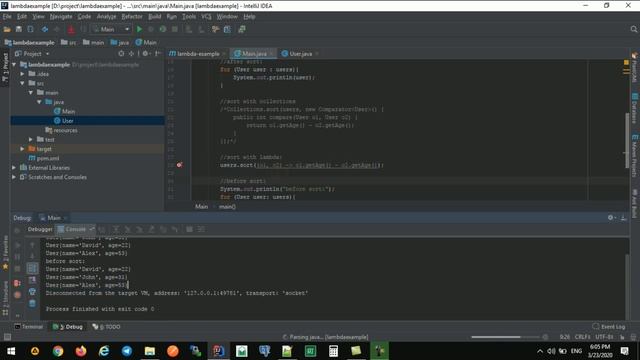Click the red Build project icon
The height and width of the screenshot is (360, 640).
coord(71,29)
